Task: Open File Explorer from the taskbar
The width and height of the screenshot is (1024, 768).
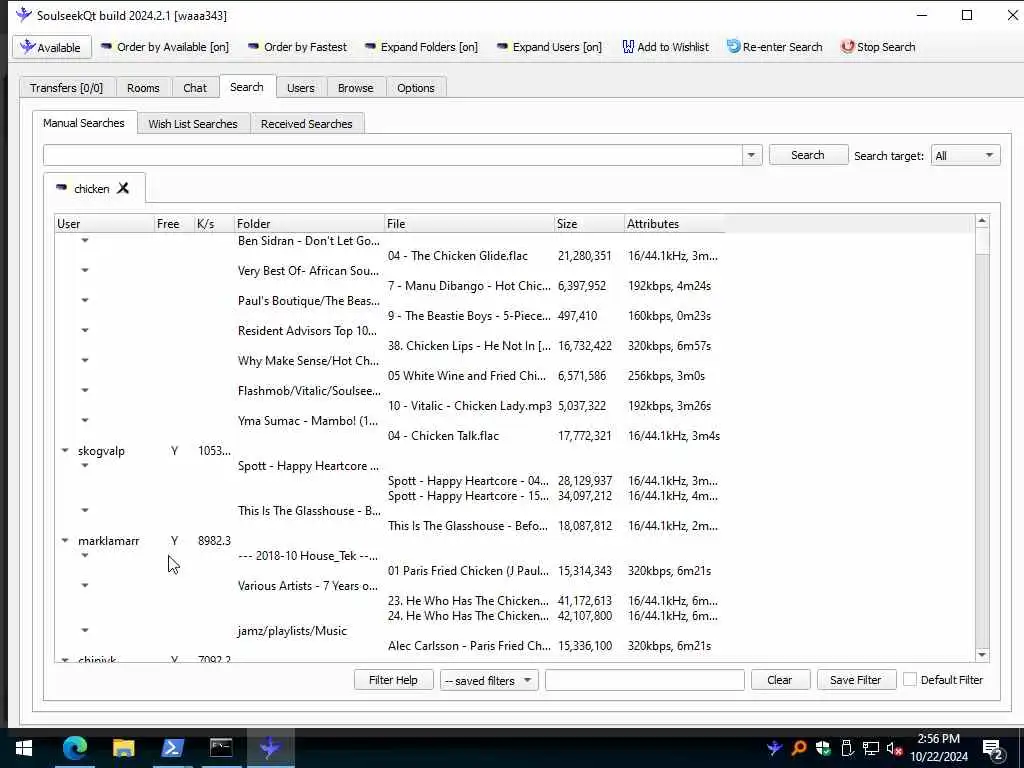Action: [x=123, y=748]
